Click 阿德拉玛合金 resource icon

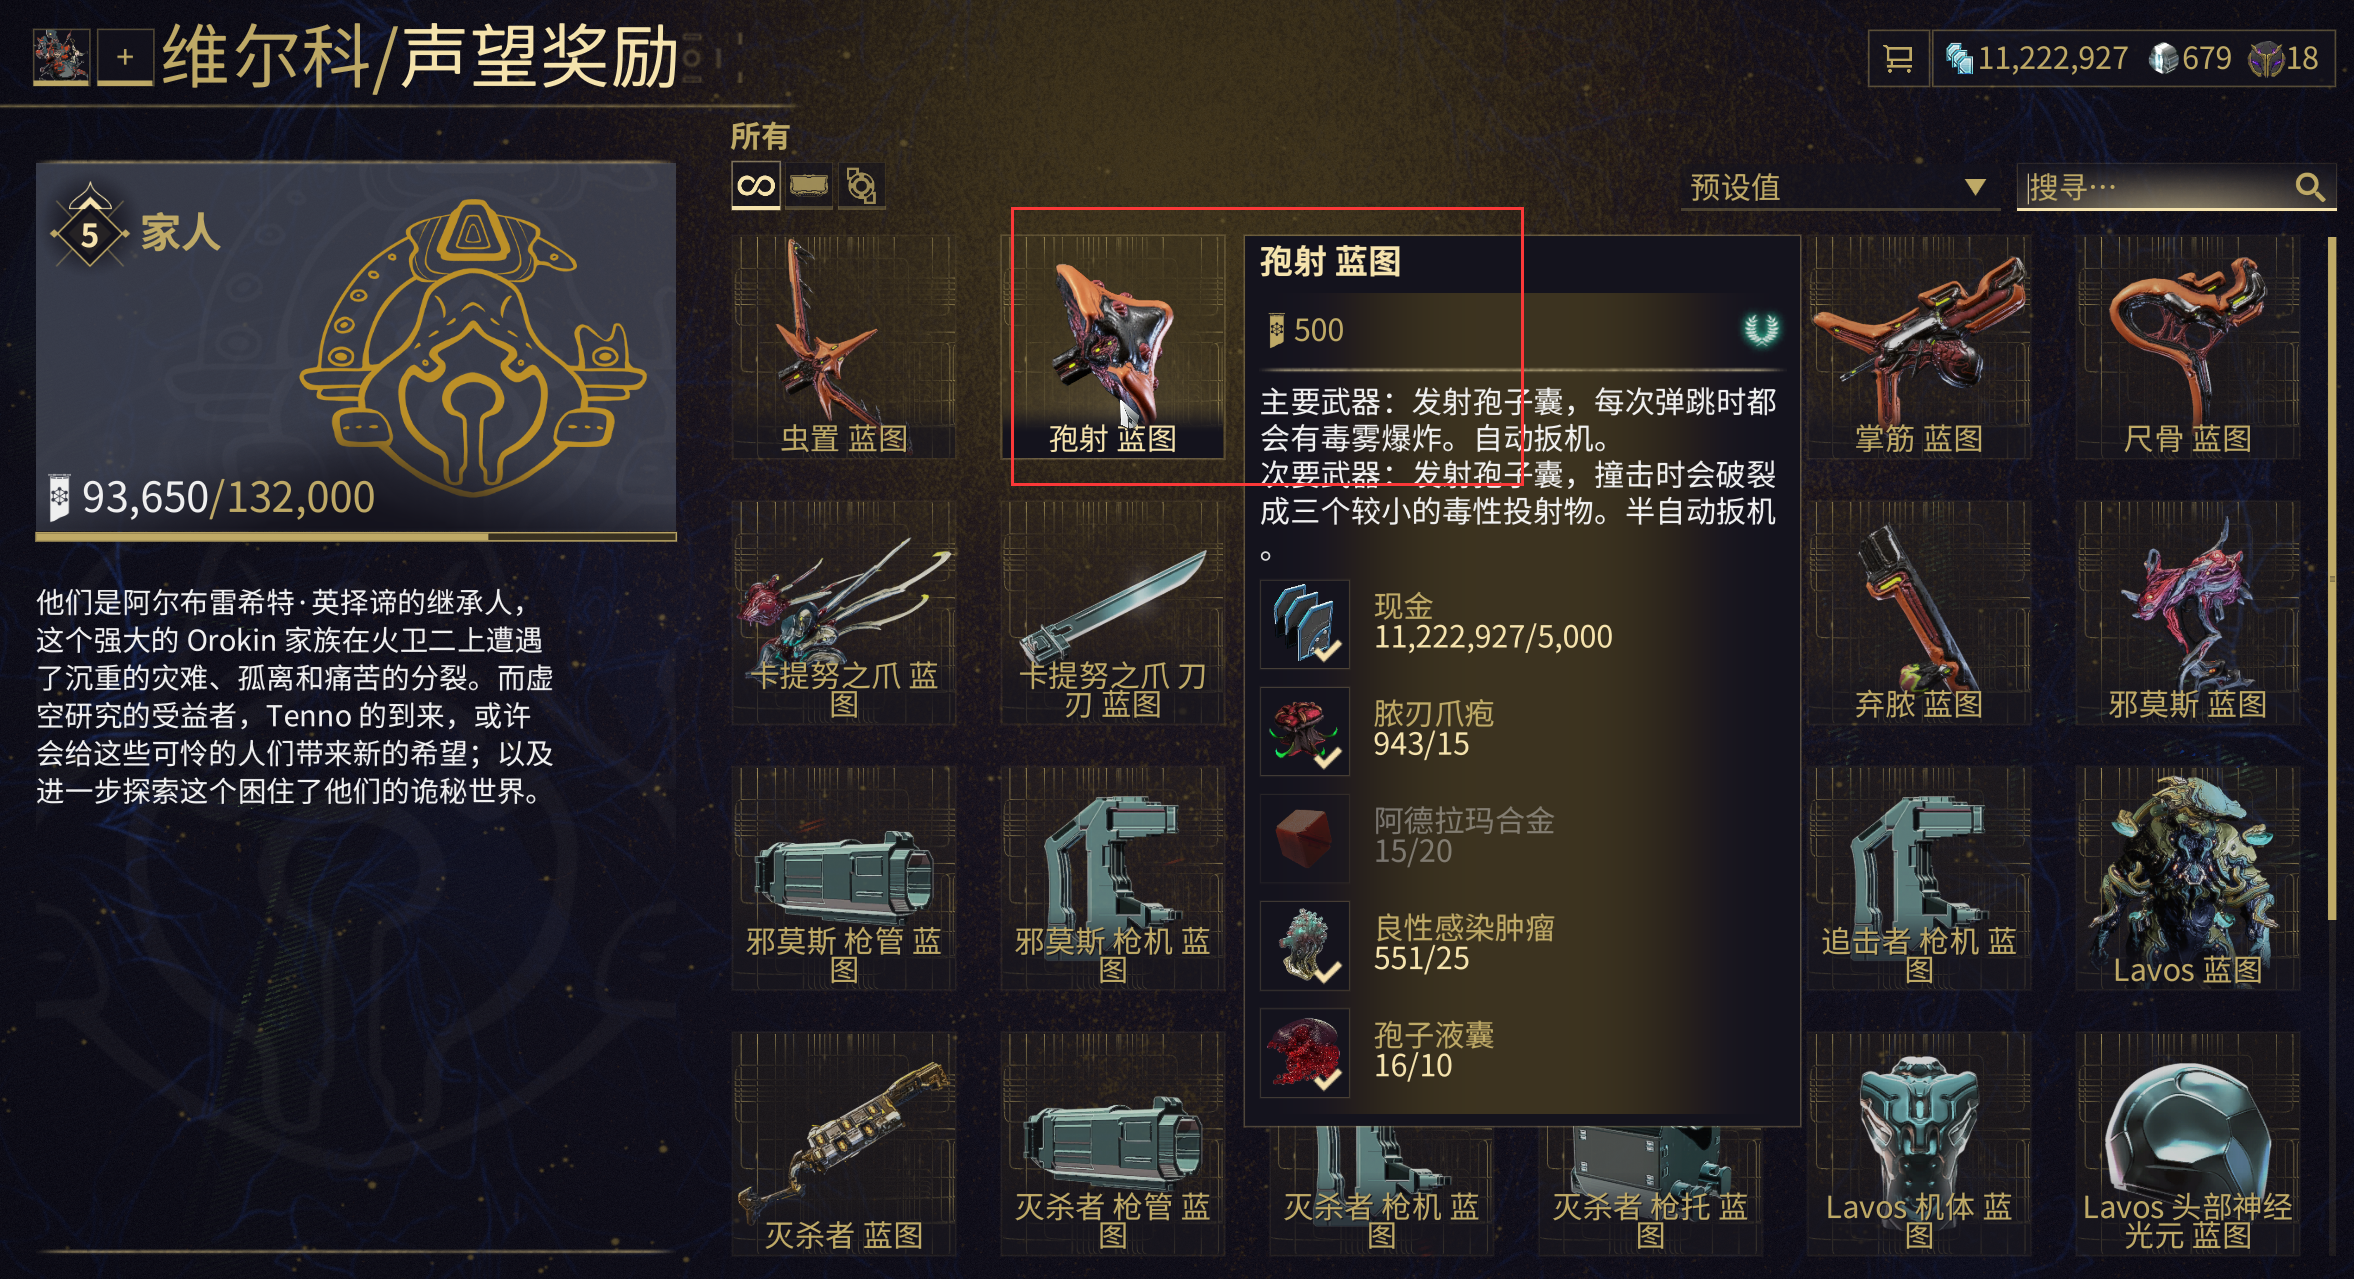[x=1305, y=839]
